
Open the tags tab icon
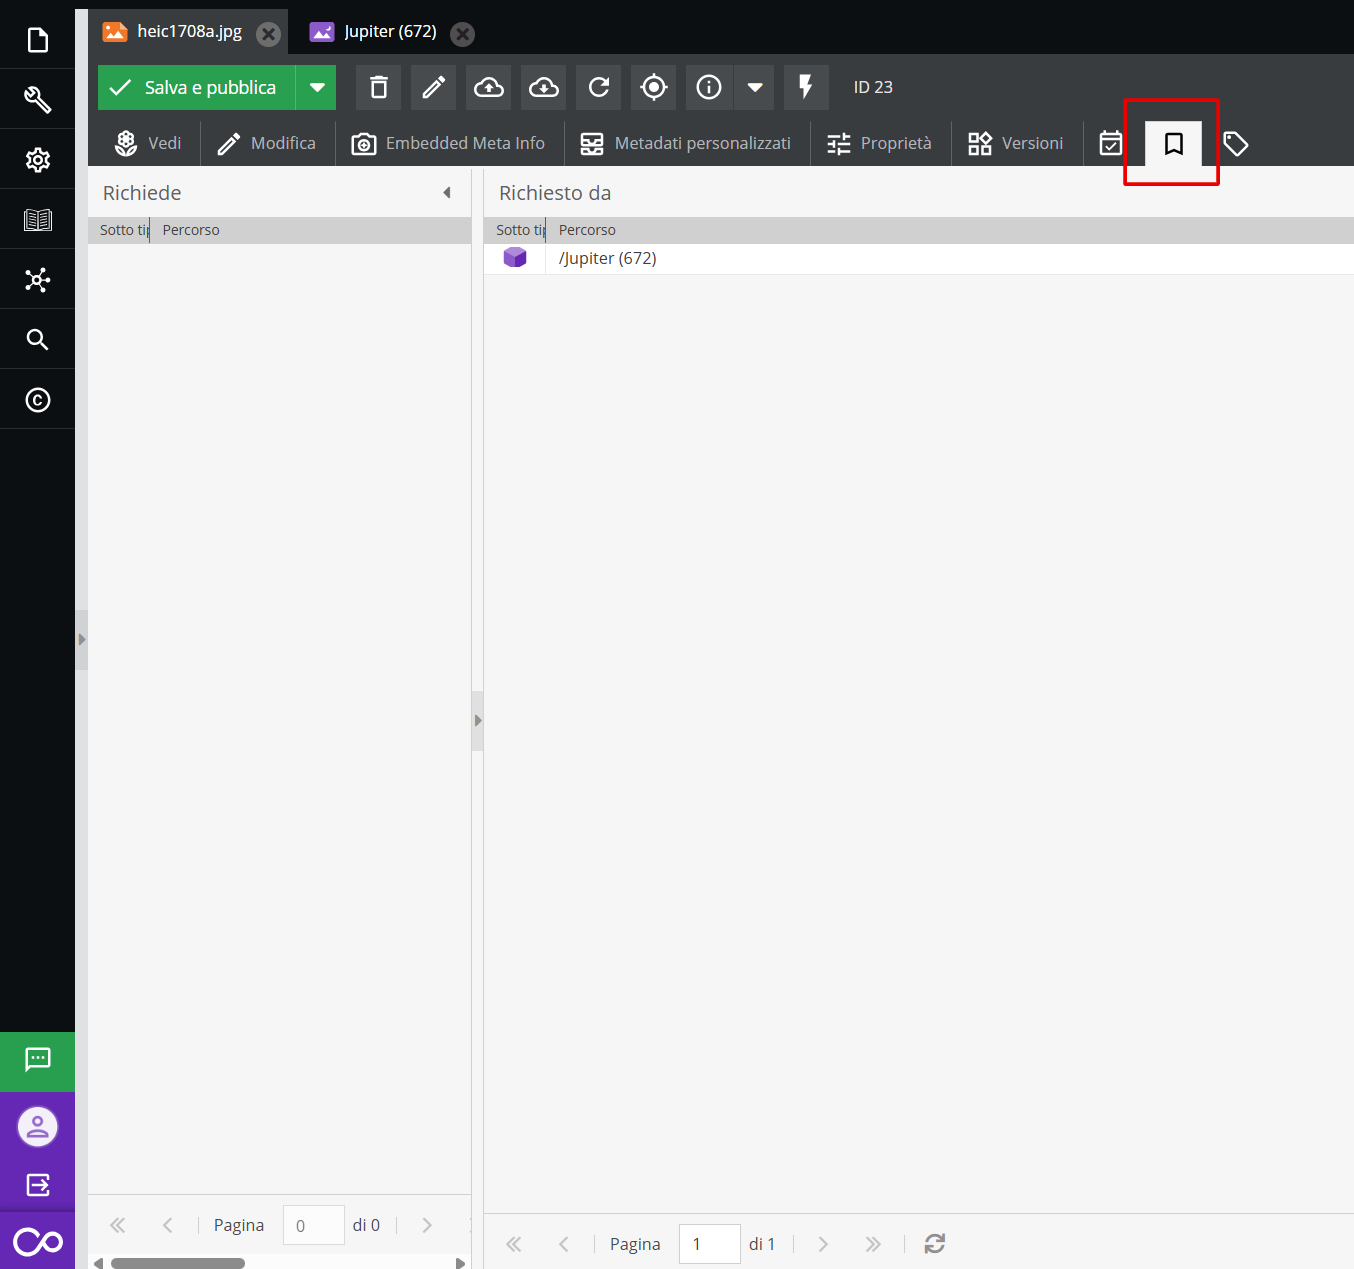(1235, 144)
